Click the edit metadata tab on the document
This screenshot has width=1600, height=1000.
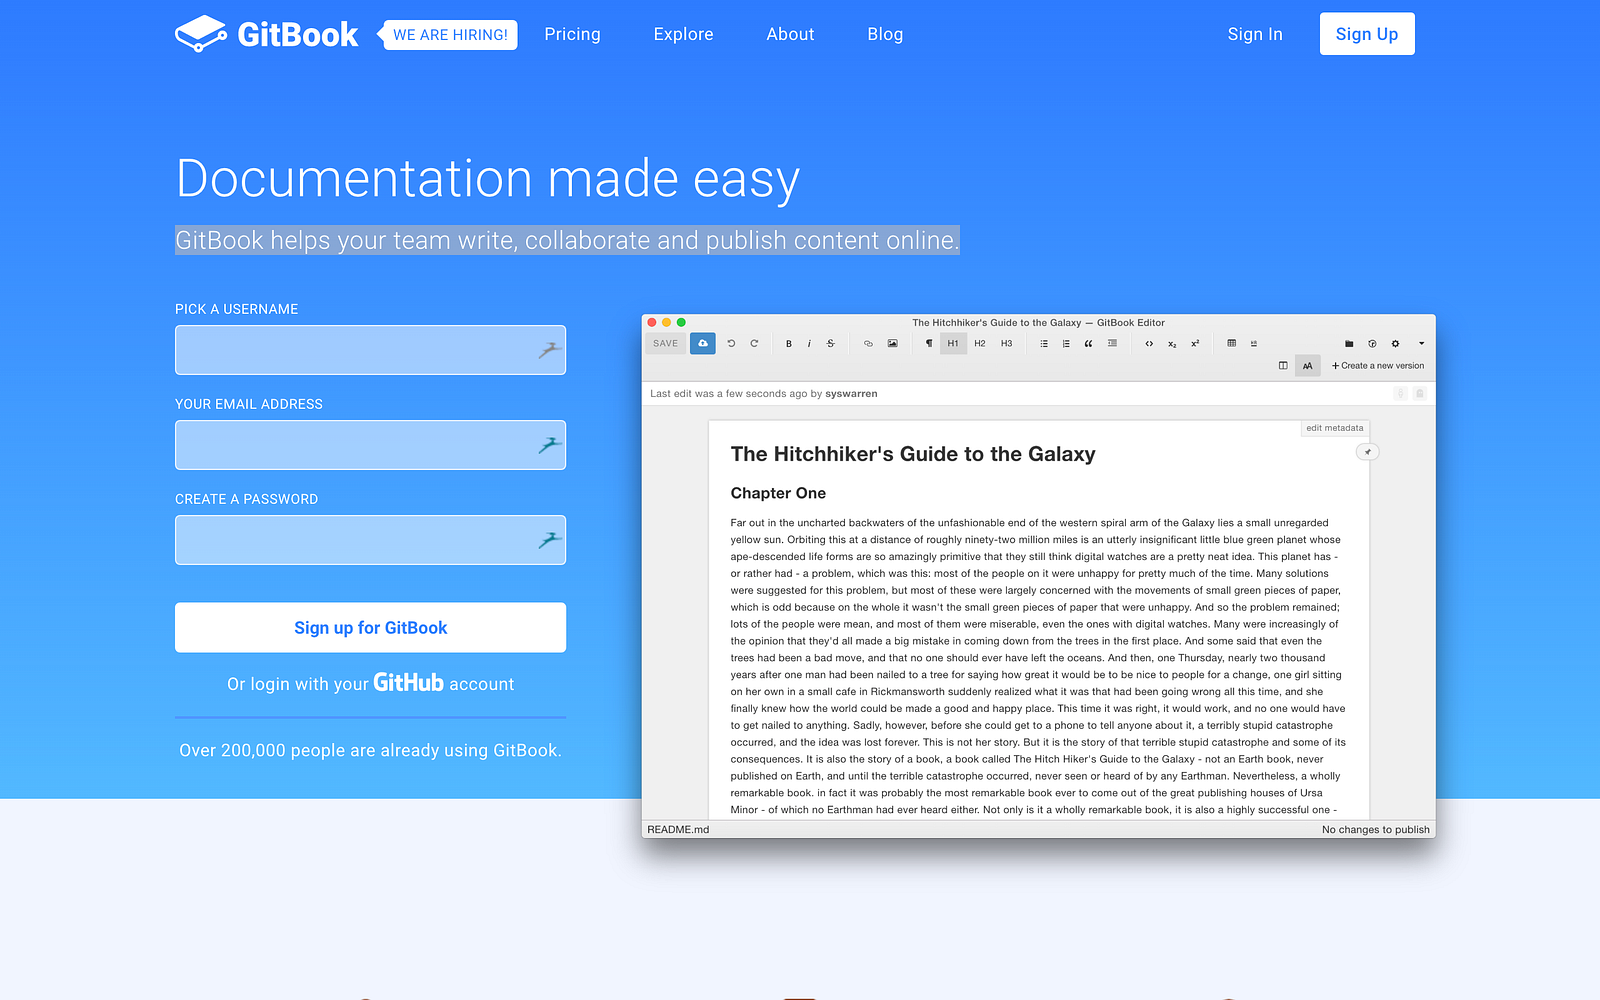point(1335,428)
